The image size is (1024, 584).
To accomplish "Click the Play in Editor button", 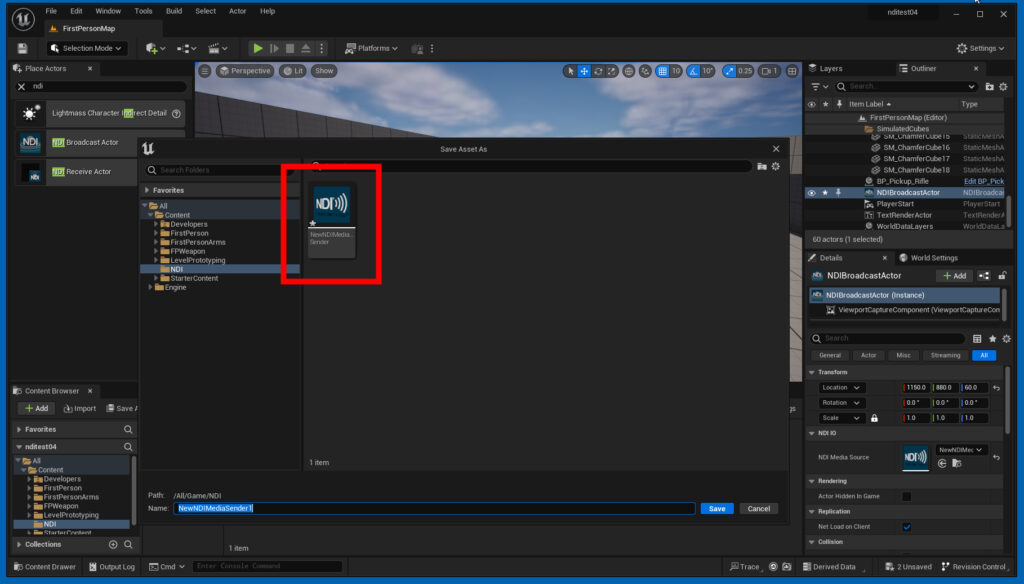I will point(258,48).
